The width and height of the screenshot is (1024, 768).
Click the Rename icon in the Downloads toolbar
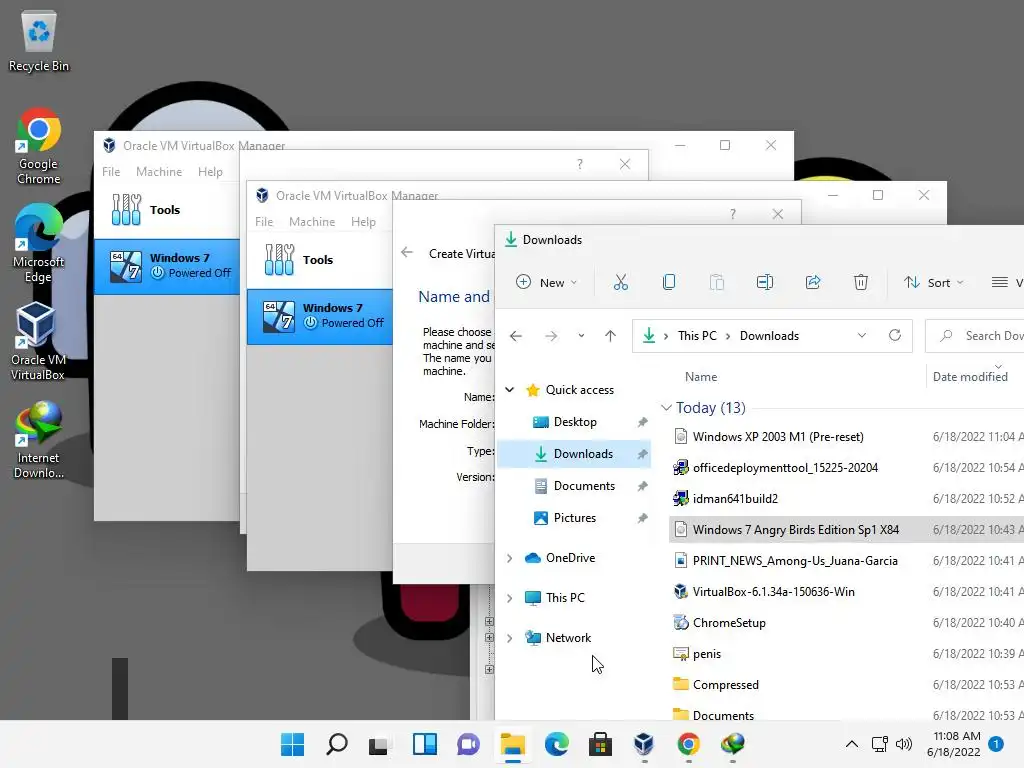pos(765,282)
